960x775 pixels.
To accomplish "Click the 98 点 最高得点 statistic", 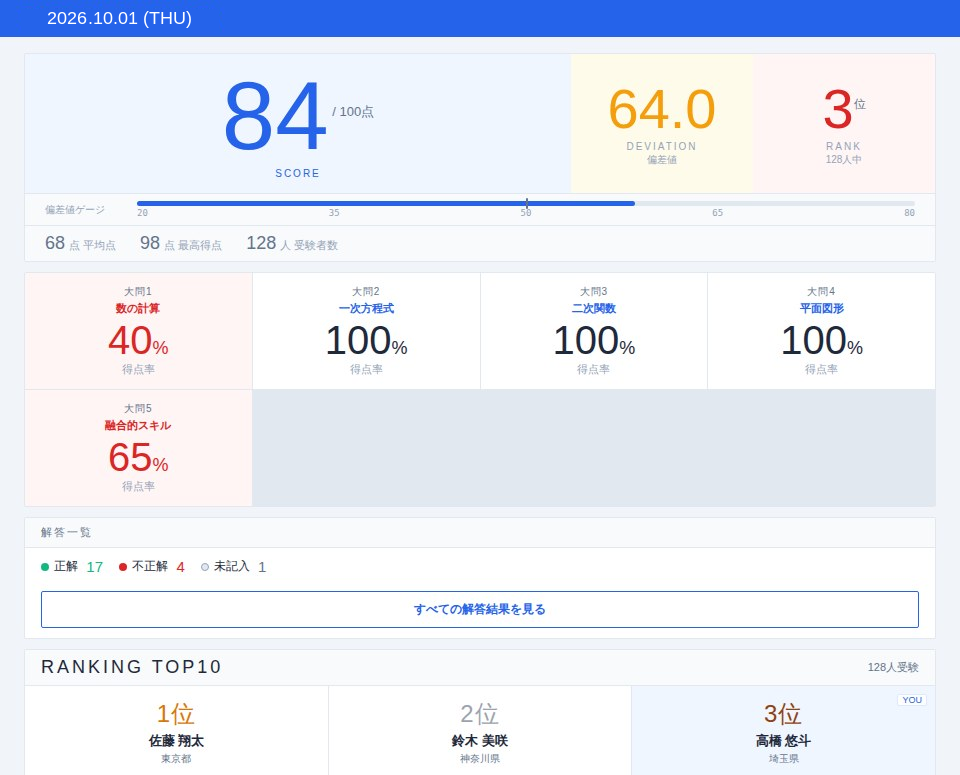I will (181, 244).
